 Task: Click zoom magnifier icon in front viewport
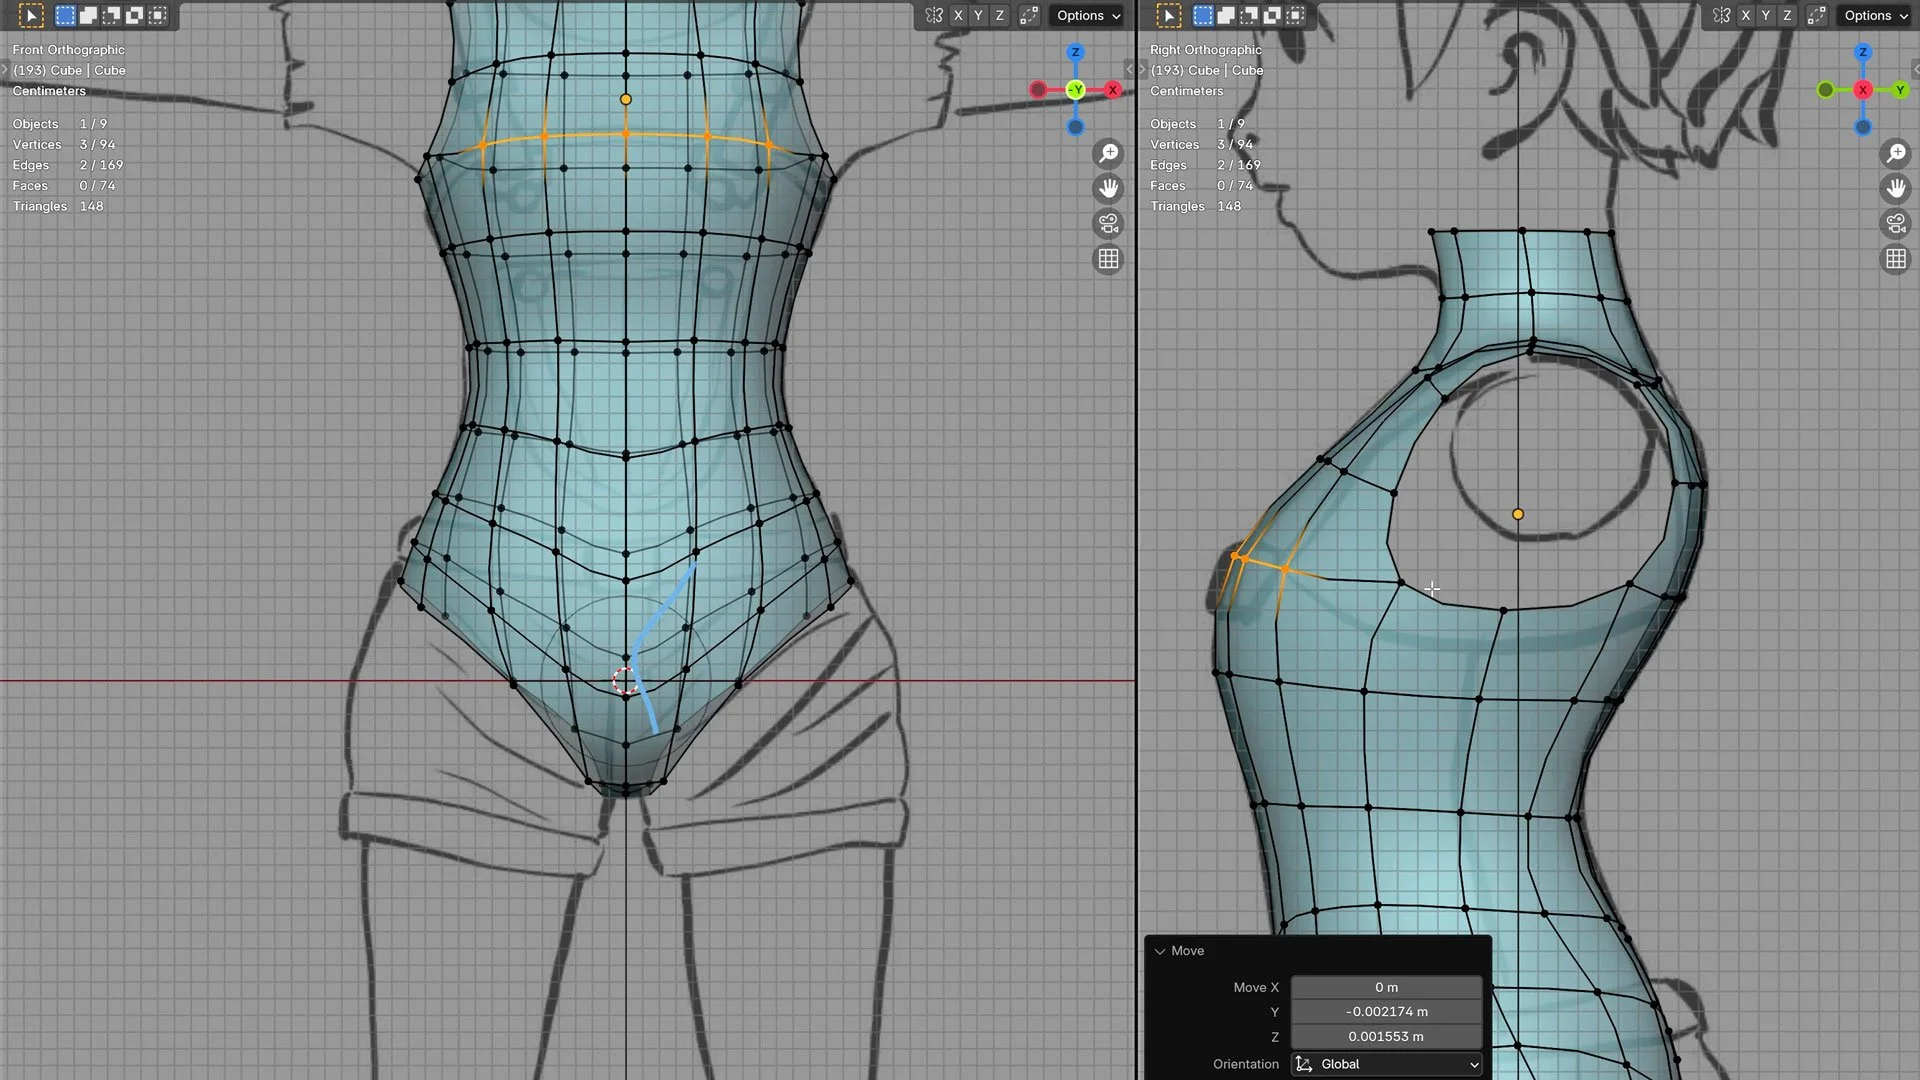(x=1108, y=154)
